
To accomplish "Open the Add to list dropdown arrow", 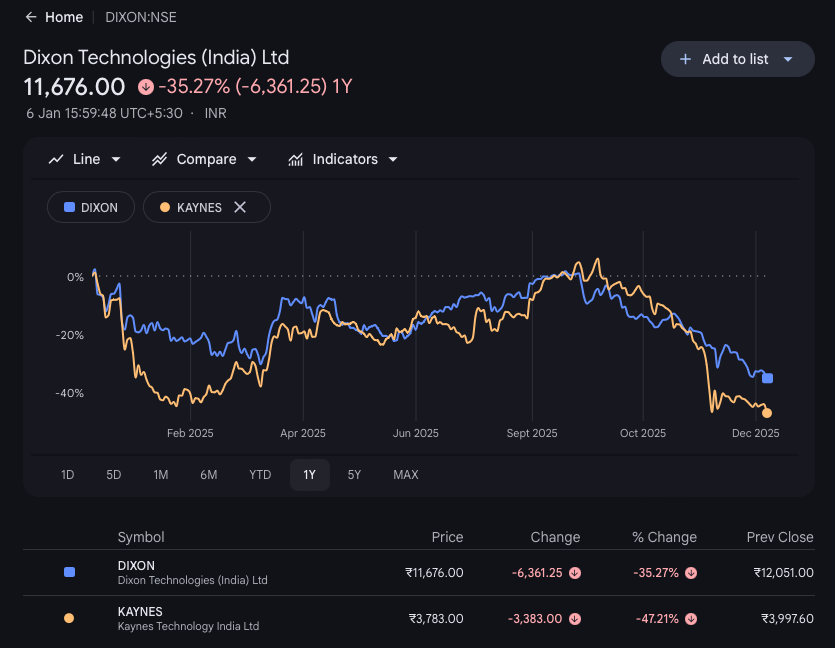I will (x=788, y=59).
